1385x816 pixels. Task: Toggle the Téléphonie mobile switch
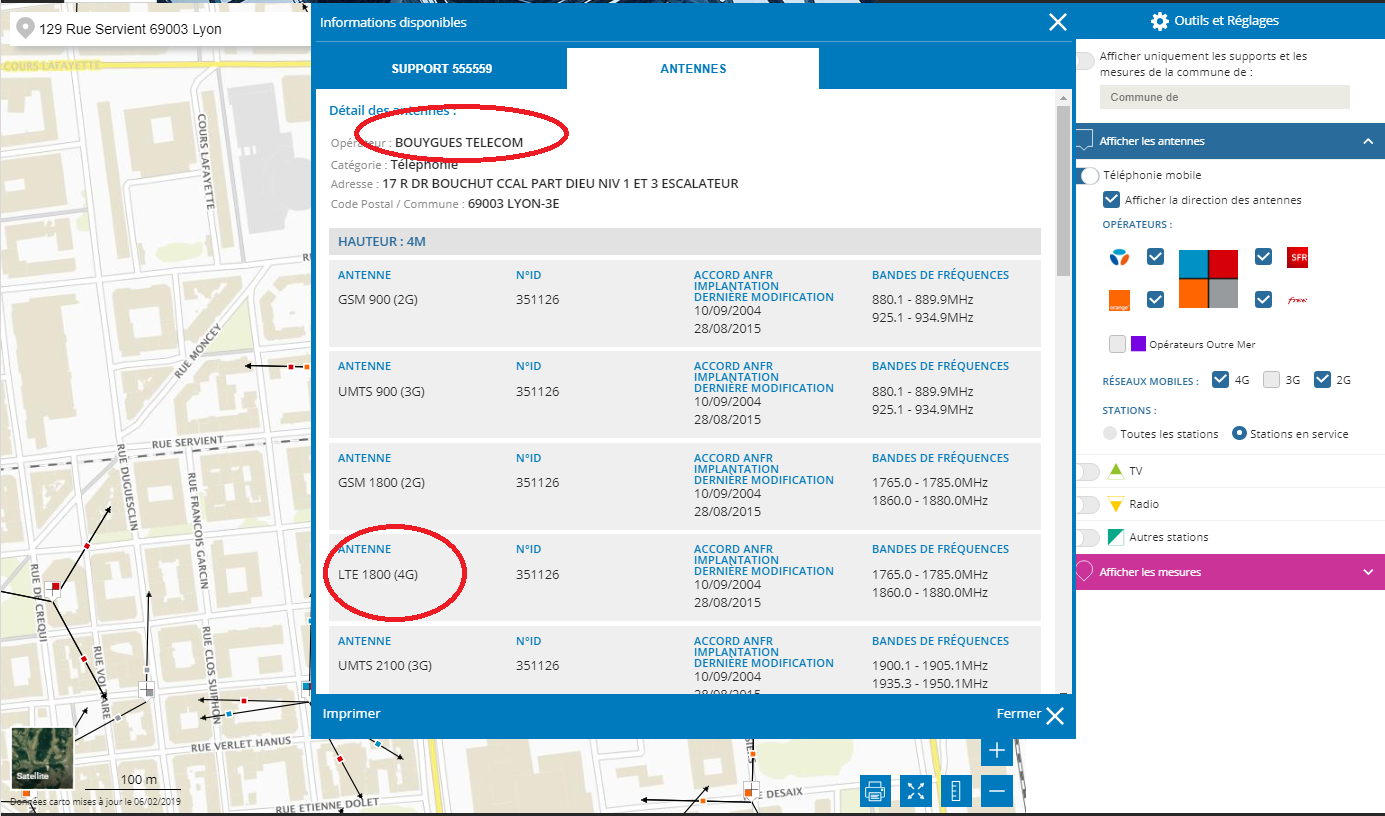tap(1088, 176)
